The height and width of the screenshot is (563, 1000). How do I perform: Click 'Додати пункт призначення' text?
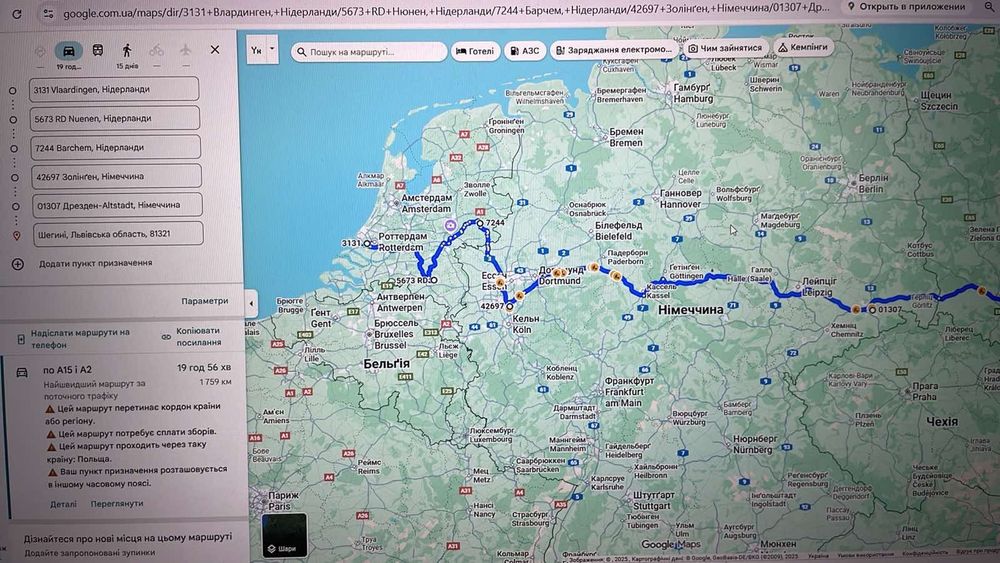pos(96,263)
